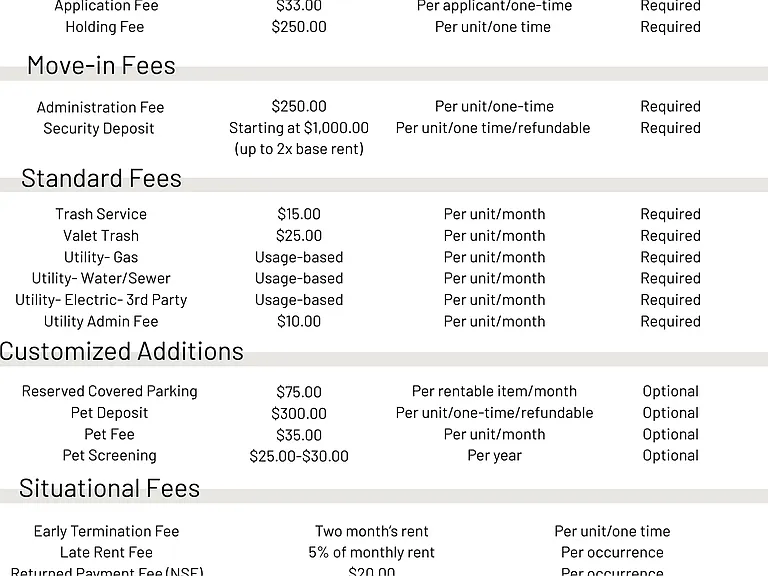Select the Utility Admin Fee $10.00 amount
This screenshot has width=768, height=576.
tap(299, 321)
